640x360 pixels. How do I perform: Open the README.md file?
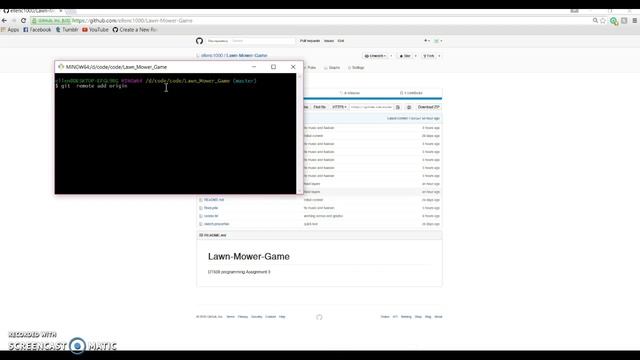[x=214, y=200]
